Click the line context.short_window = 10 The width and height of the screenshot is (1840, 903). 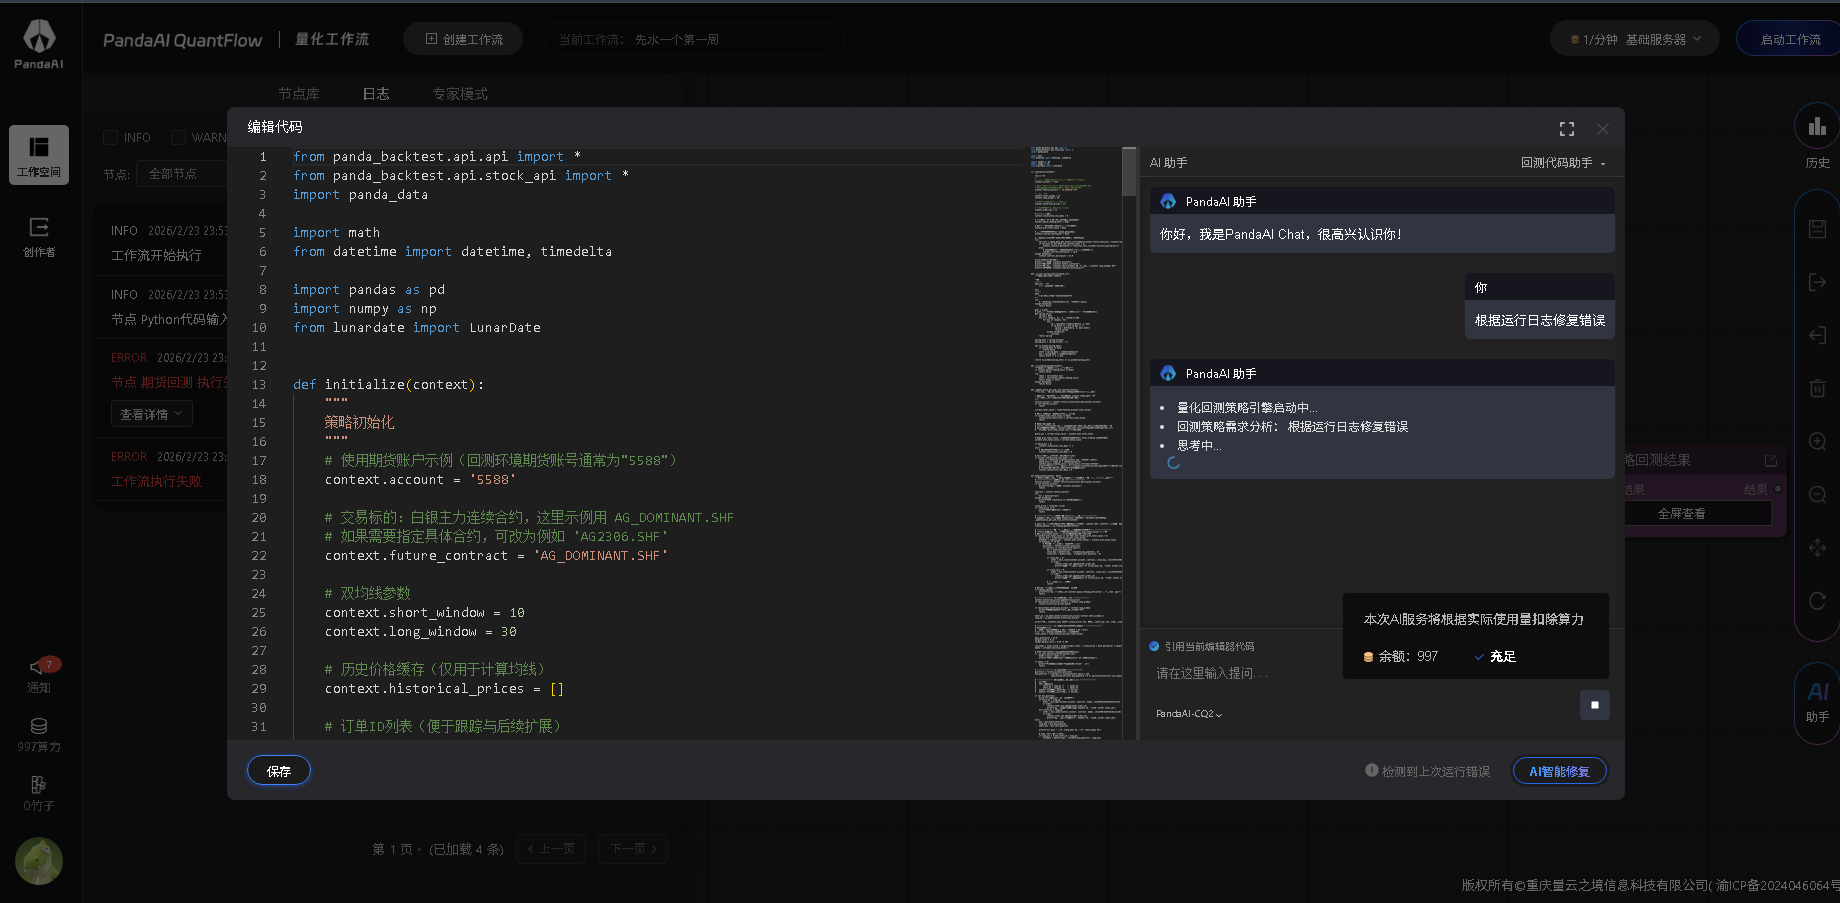click(x=424, y=613)
